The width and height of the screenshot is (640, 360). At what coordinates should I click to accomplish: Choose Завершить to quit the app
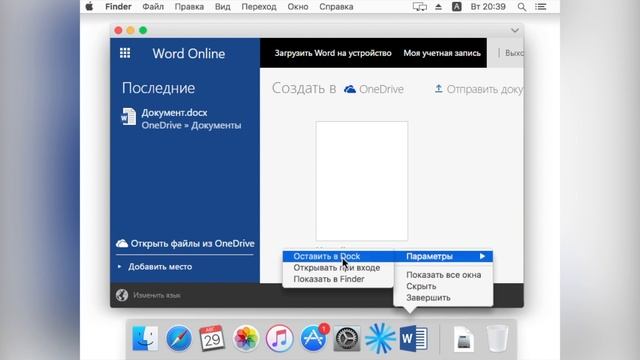coord(443,298)
